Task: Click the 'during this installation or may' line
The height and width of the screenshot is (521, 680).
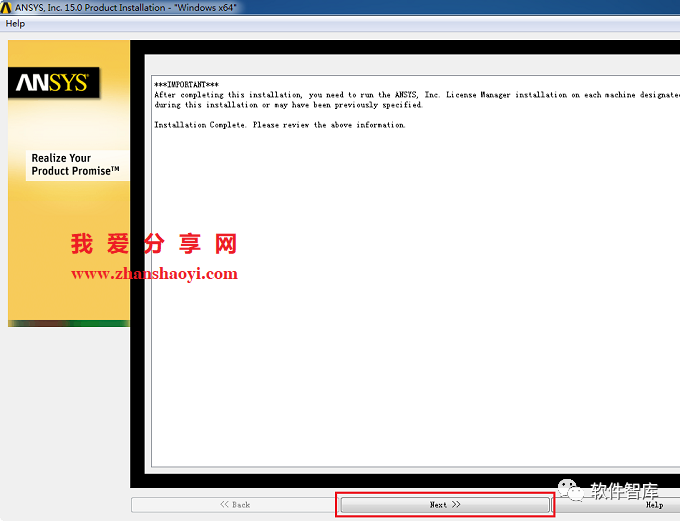Action: [x=288, y=105]
